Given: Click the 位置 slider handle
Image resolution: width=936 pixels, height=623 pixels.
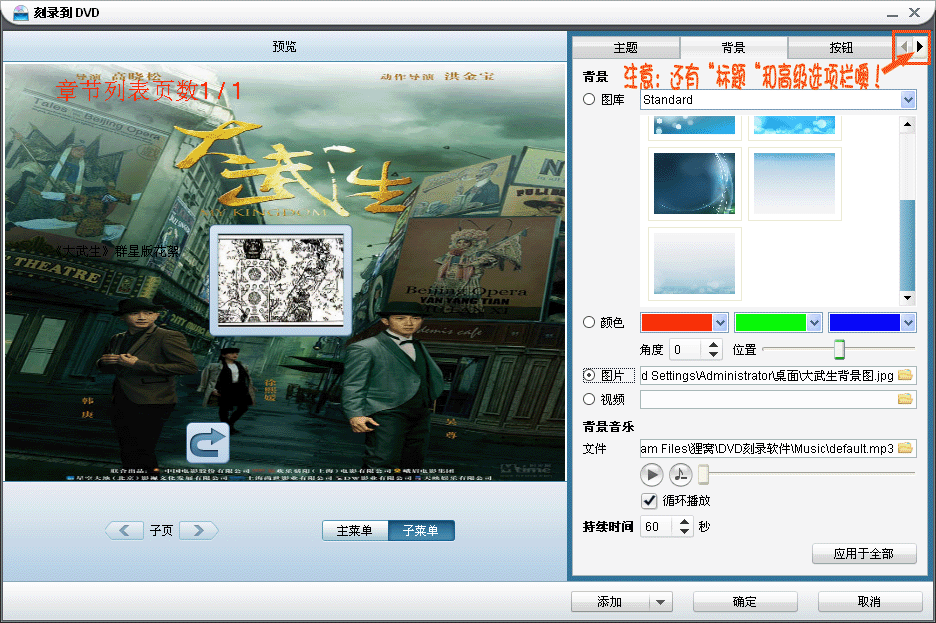Looking at the screenshot, I should click(839, 350).
